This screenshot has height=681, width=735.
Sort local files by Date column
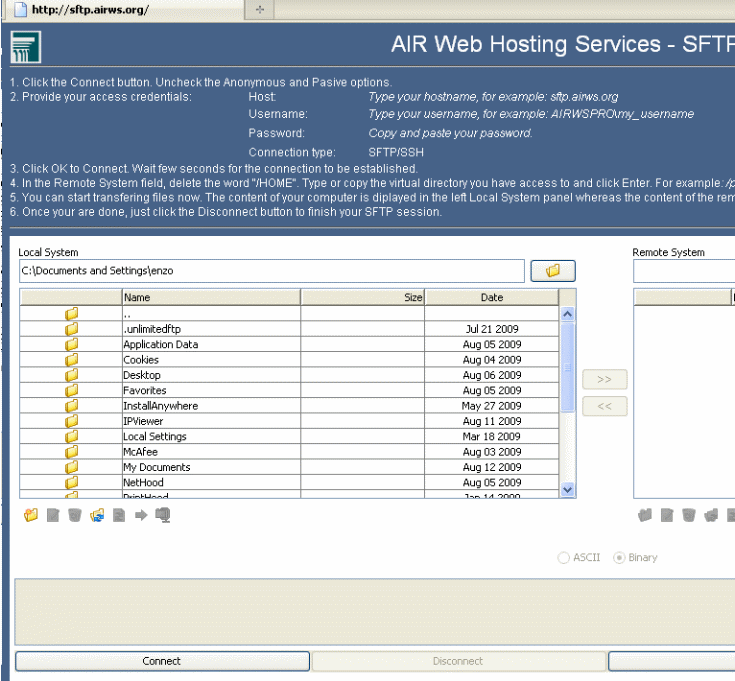pos(491,297)
